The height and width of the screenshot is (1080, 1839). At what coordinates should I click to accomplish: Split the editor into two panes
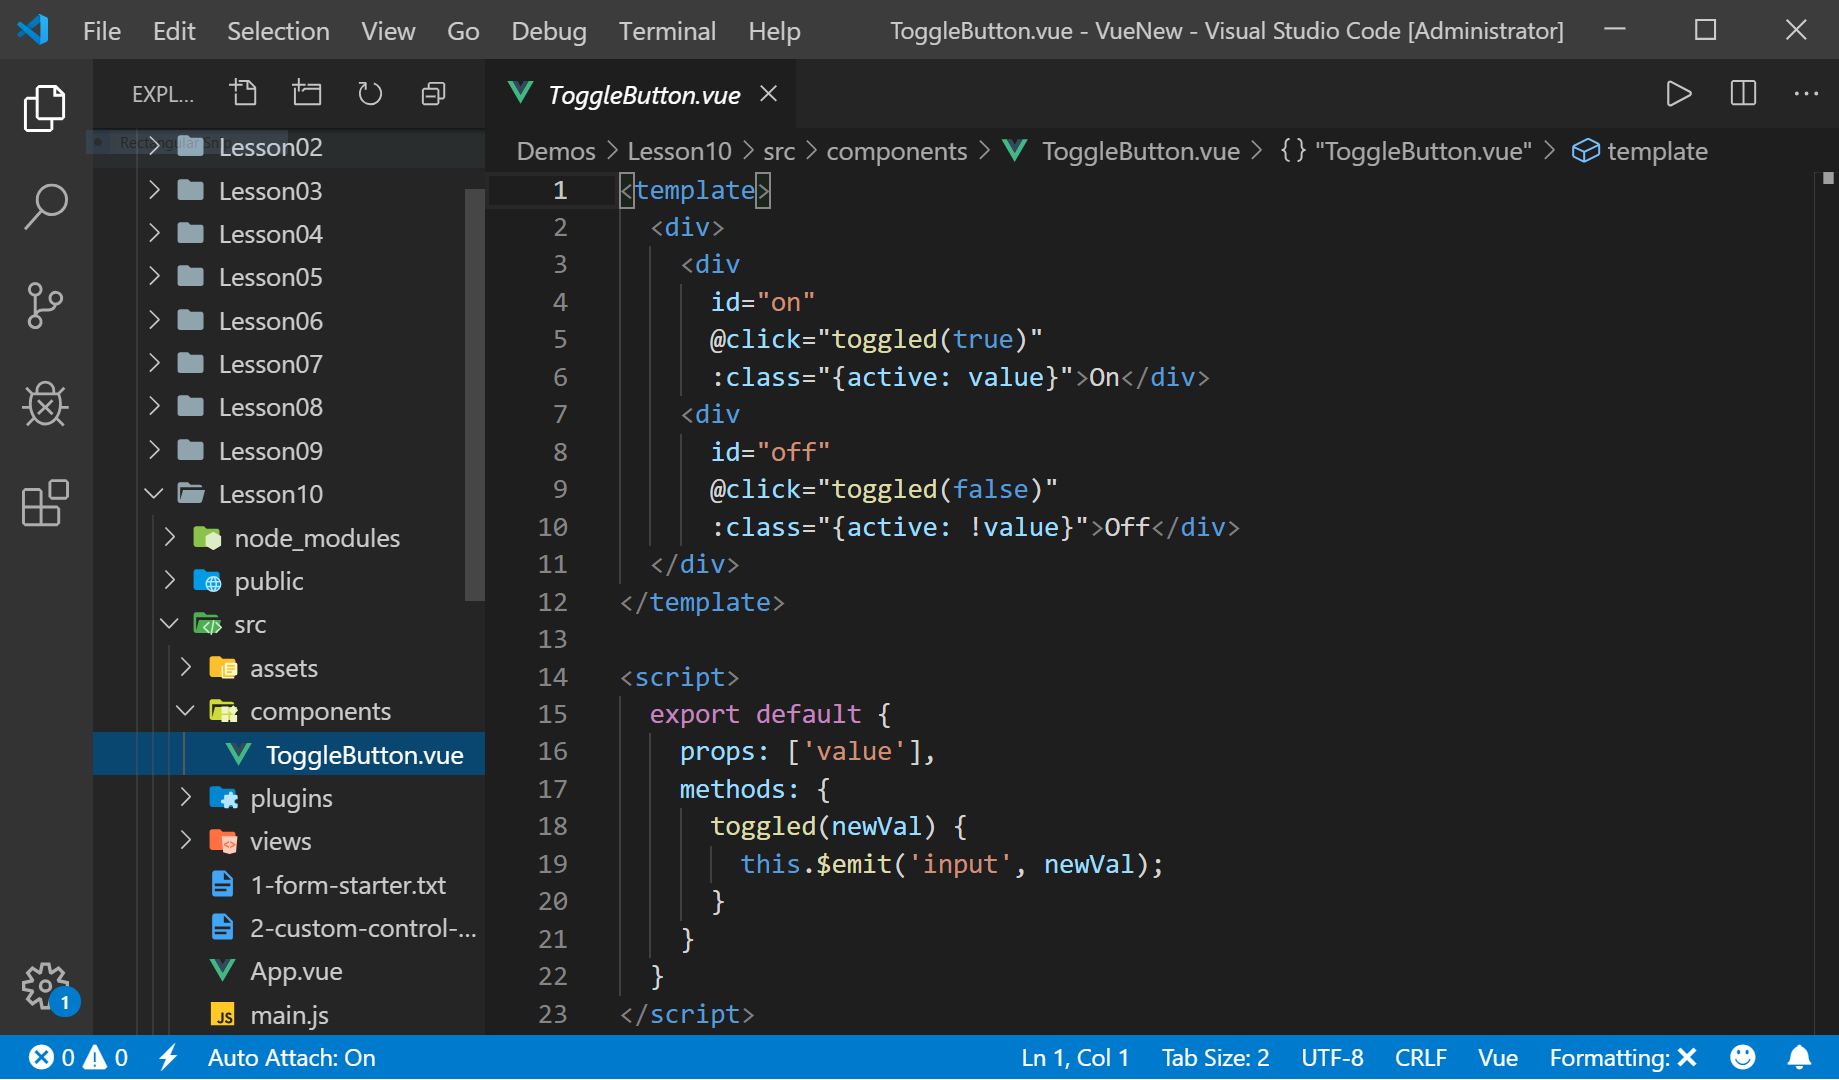(1742, 94)
